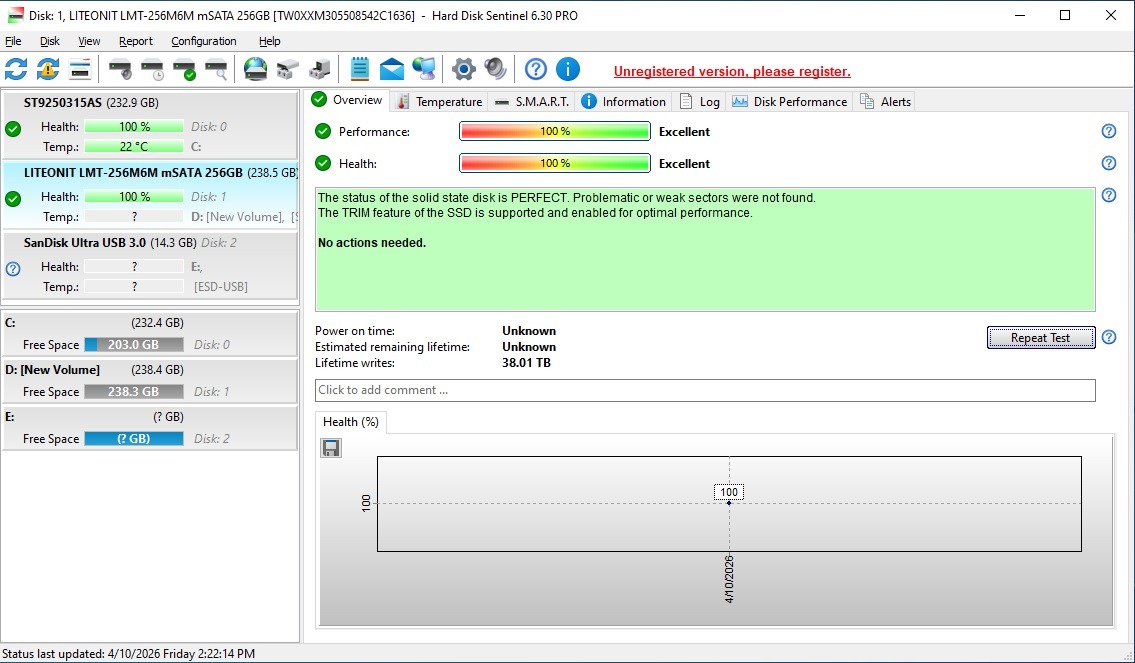Click the save diskette icon above the graph
Image resolution: width=1135 pixels, height=663 pixels.
pos(331,448)
